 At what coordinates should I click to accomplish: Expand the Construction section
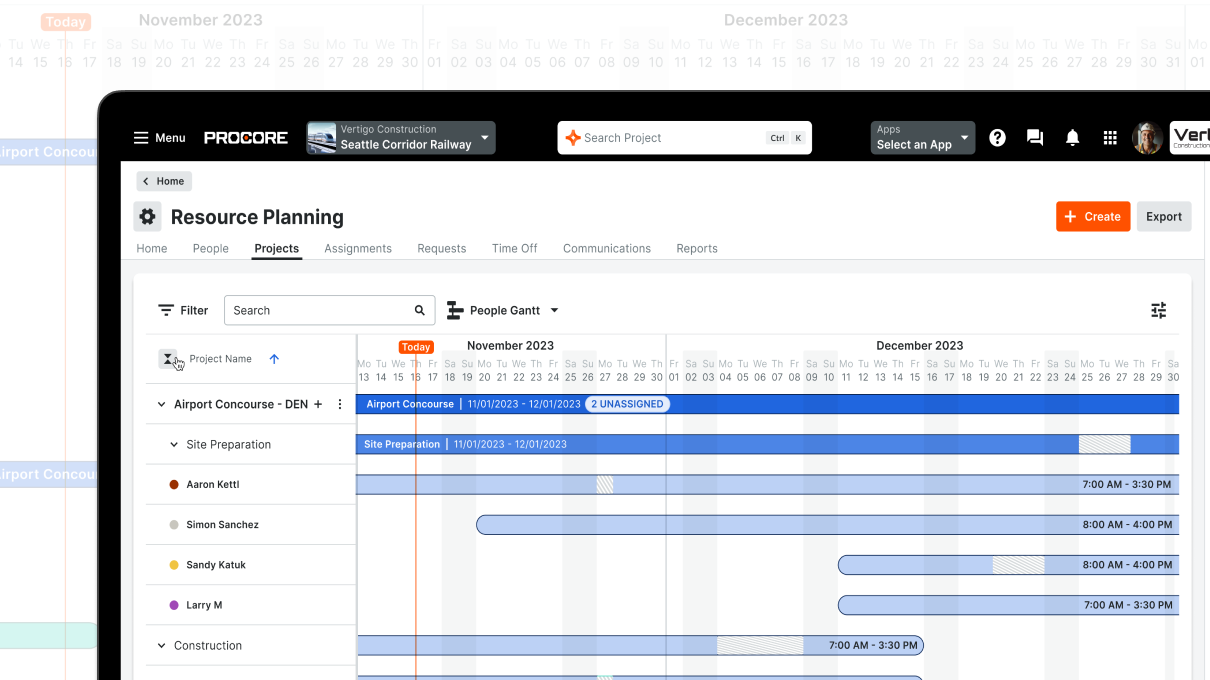pos(161,645)
